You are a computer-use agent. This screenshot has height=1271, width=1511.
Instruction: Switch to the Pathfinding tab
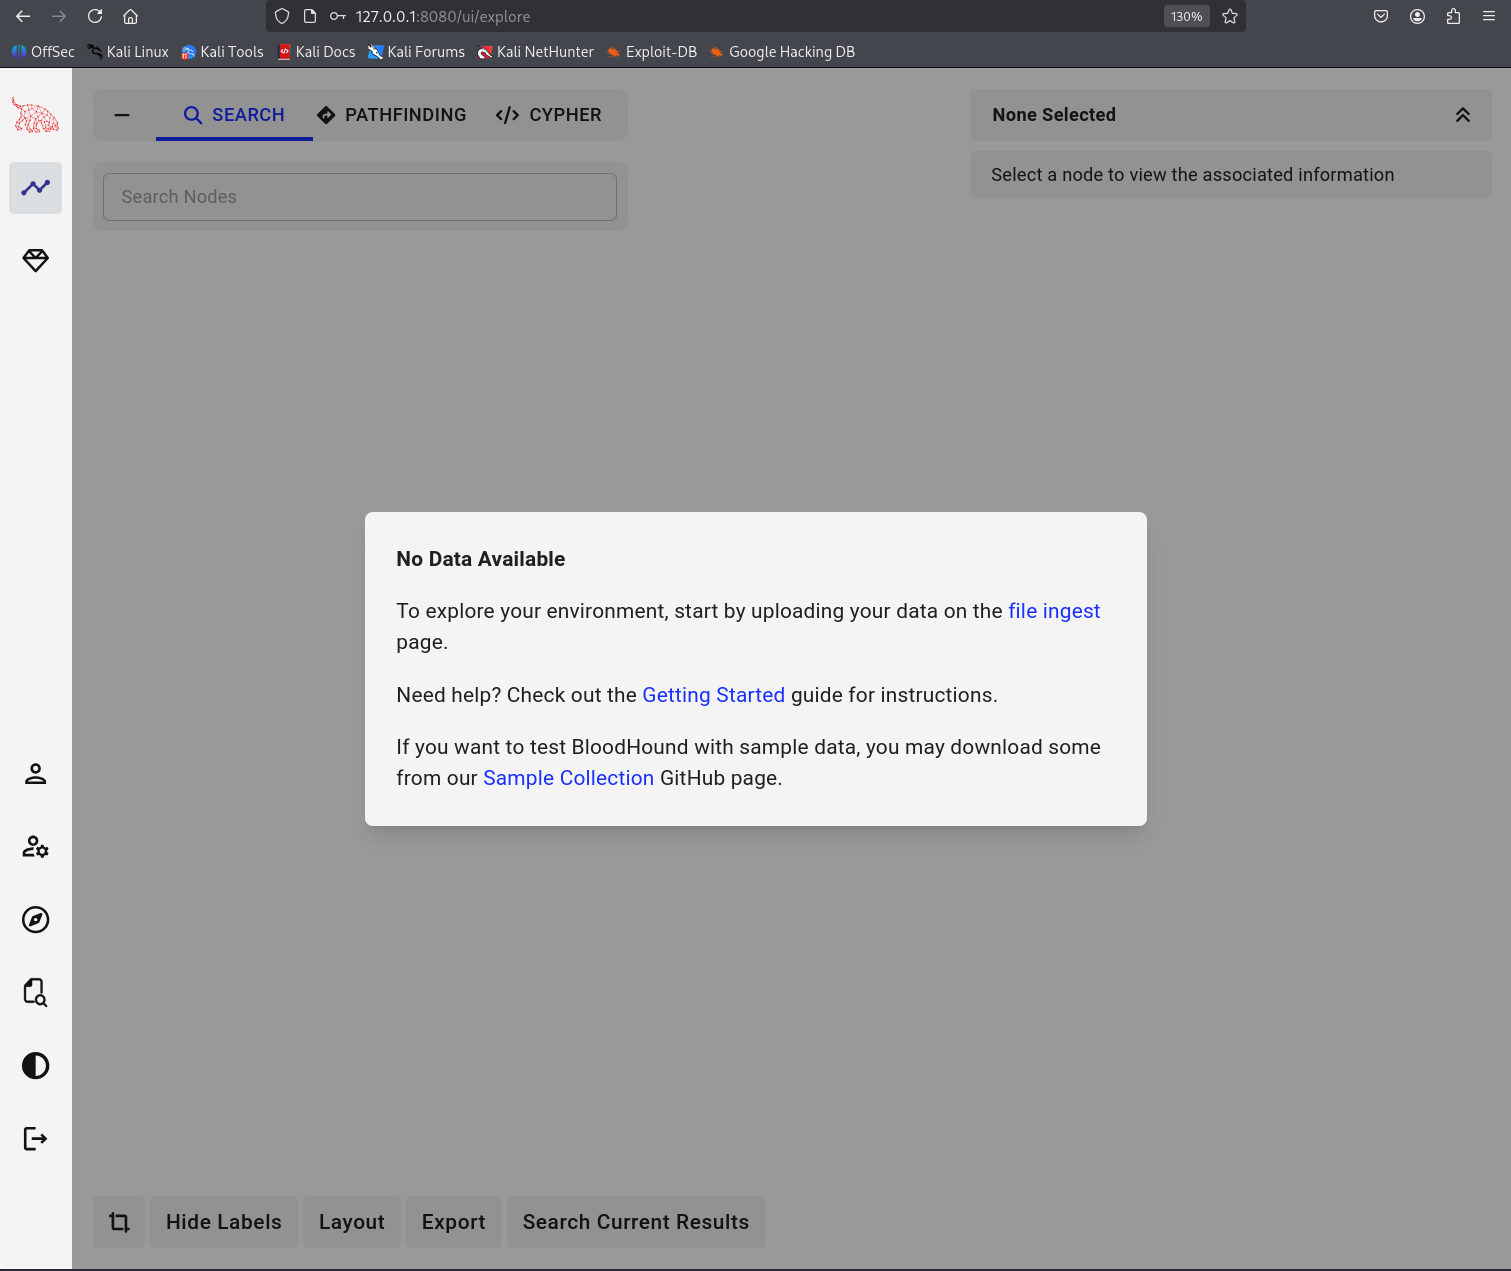pyautogui.click(x=392, y=115)
